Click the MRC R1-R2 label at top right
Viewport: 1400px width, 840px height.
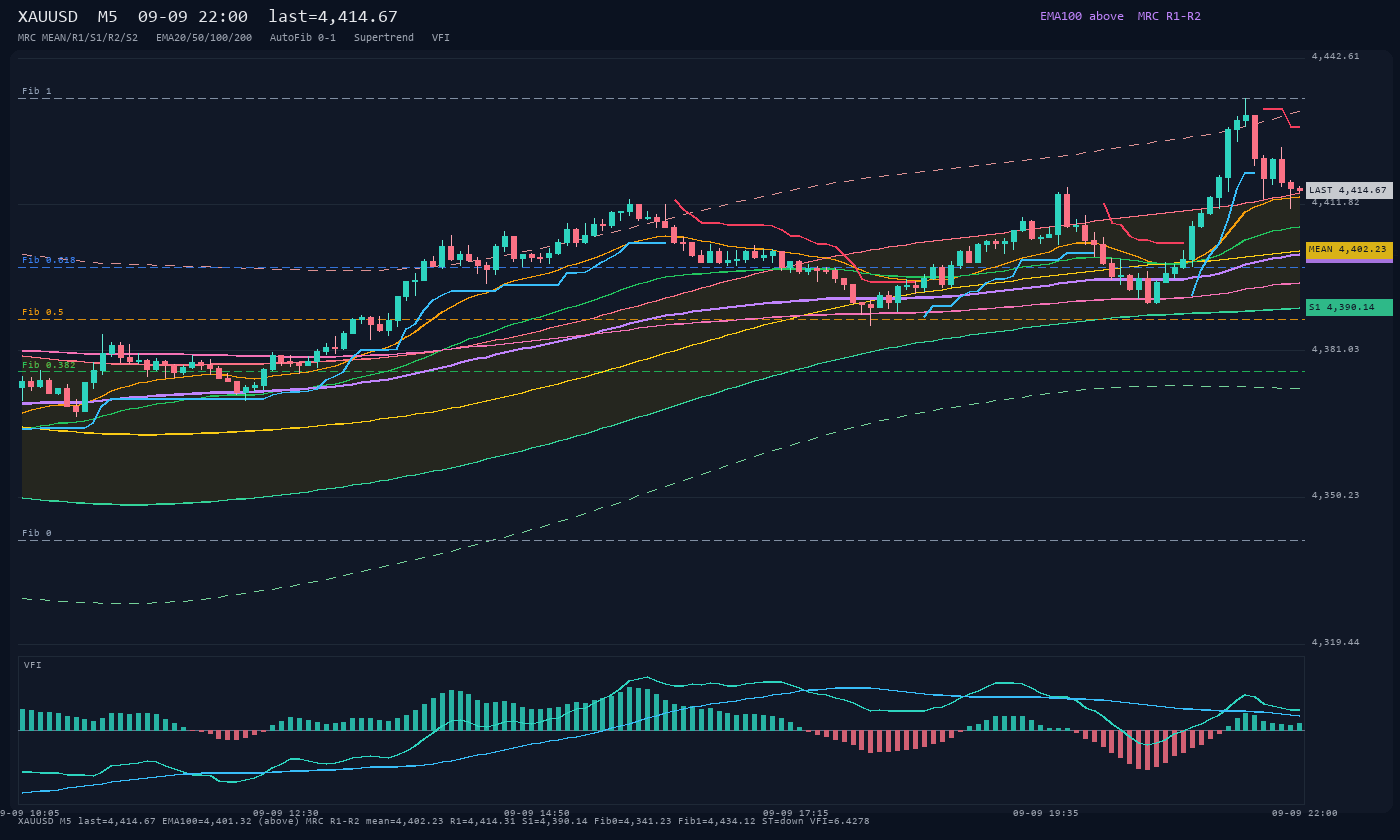(x=1169, y=16)
